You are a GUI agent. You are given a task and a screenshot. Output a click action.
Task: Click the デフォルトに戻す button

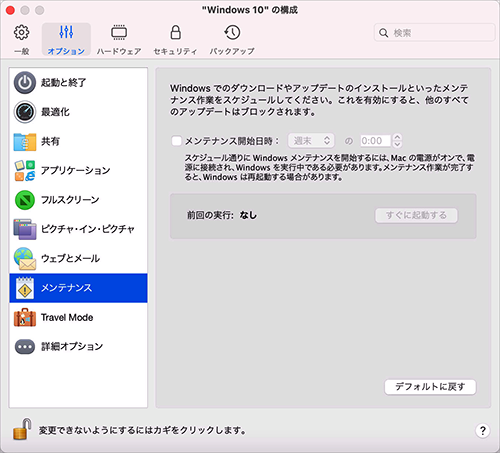pyautogui.click(x=430, y=387)
